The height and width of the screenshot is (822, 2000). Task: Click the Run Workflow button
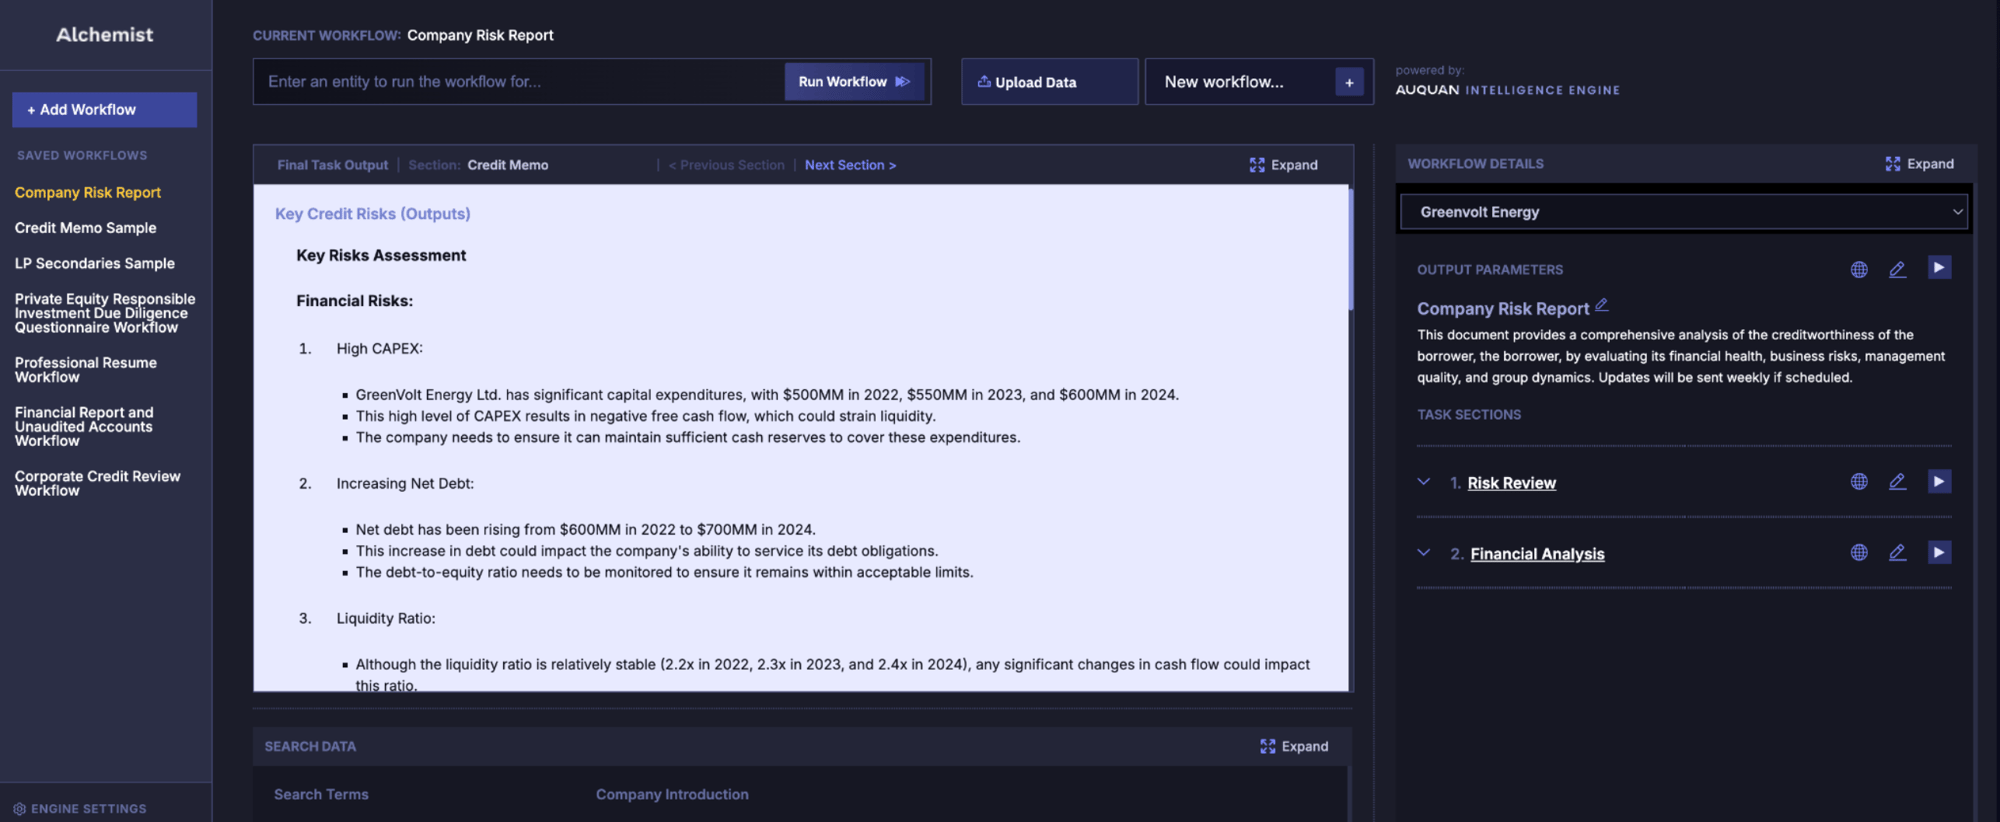[854, 82]
